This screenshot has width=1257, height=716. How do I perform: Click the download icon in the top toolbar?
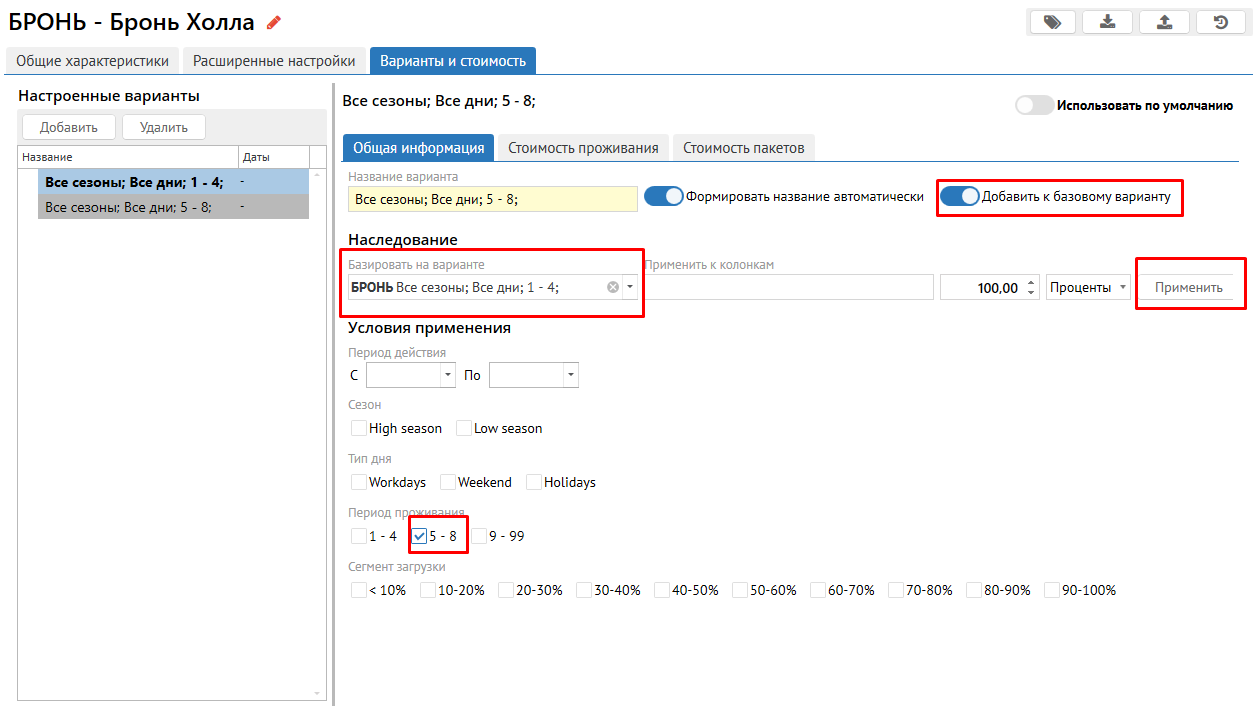click(x=1108, y=22)
